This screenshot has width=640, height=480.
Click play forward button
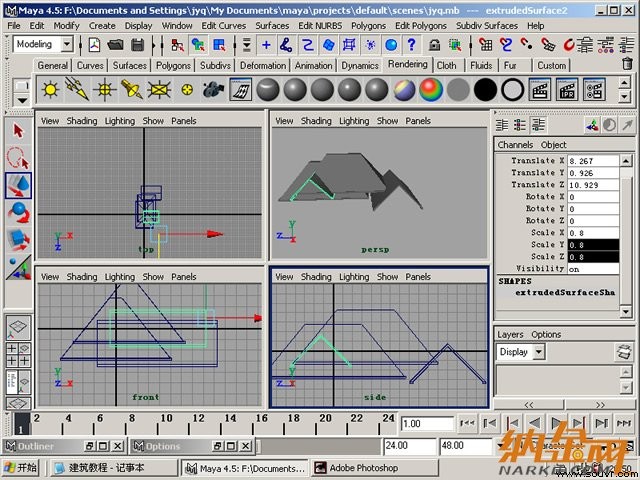[556, 423]
